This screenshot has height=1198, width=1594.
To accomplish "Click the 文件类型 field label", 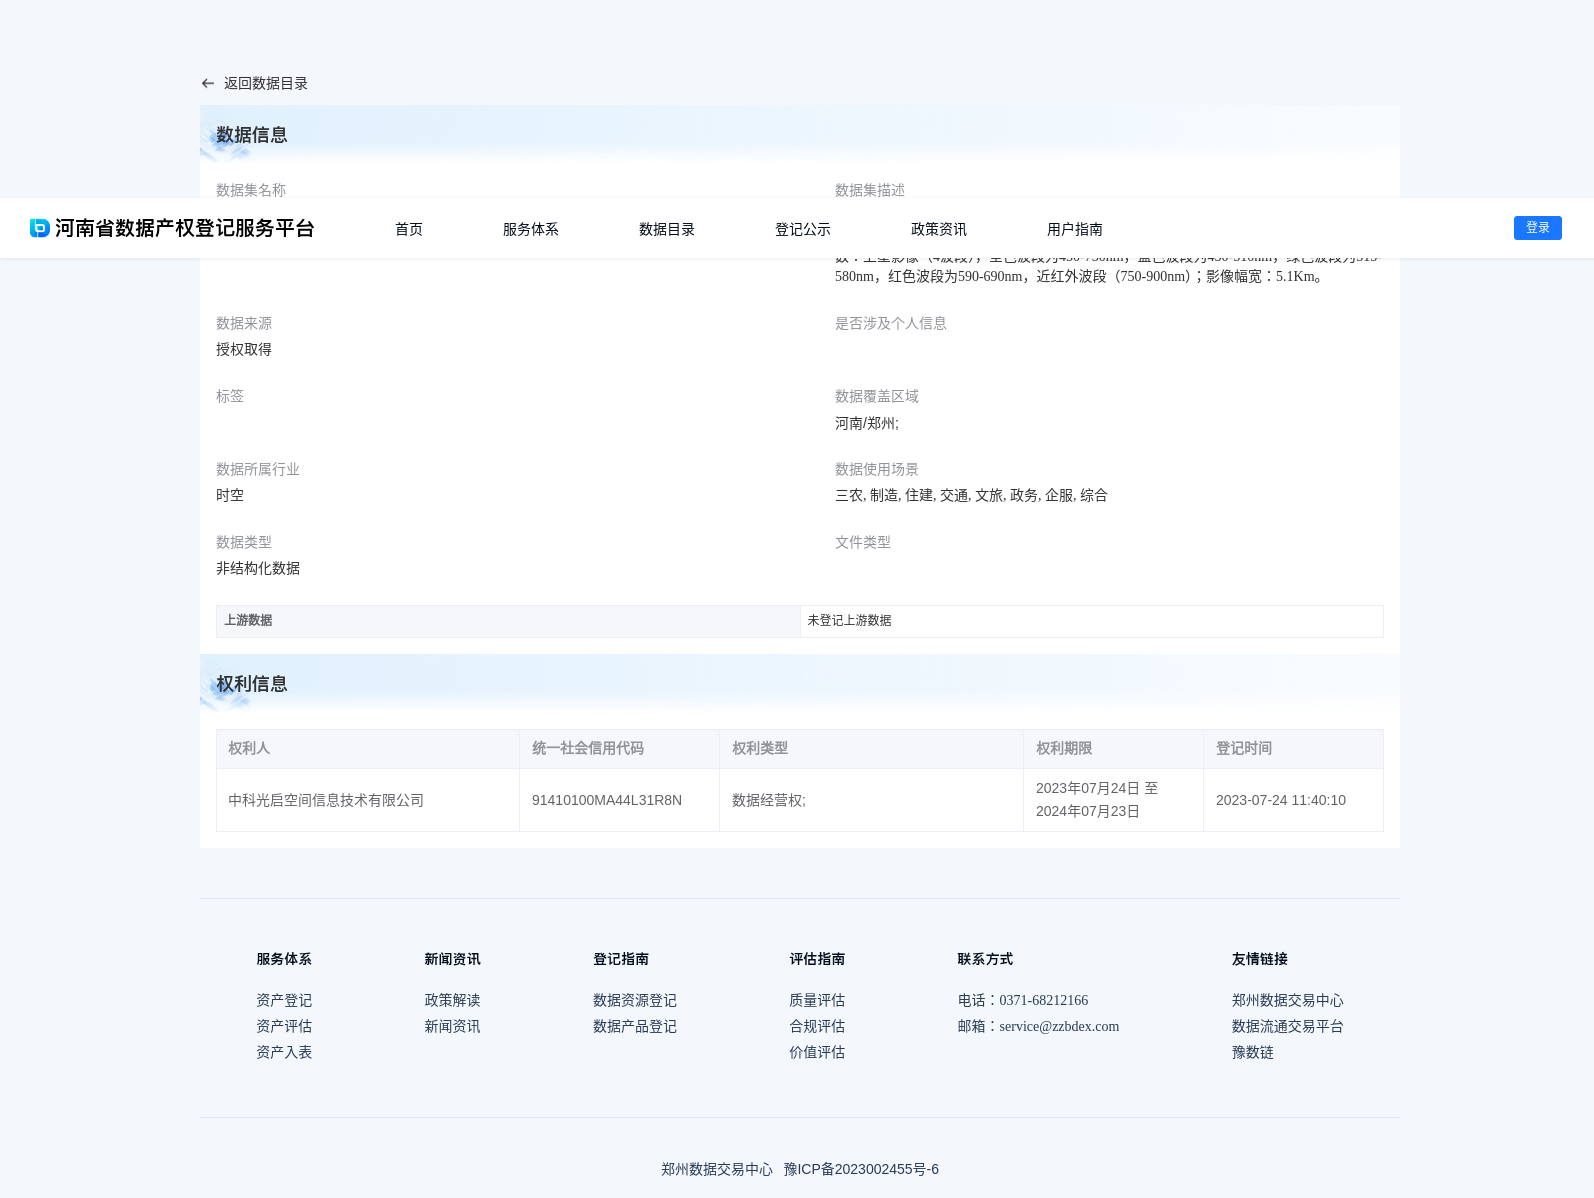I will (863, 542).
